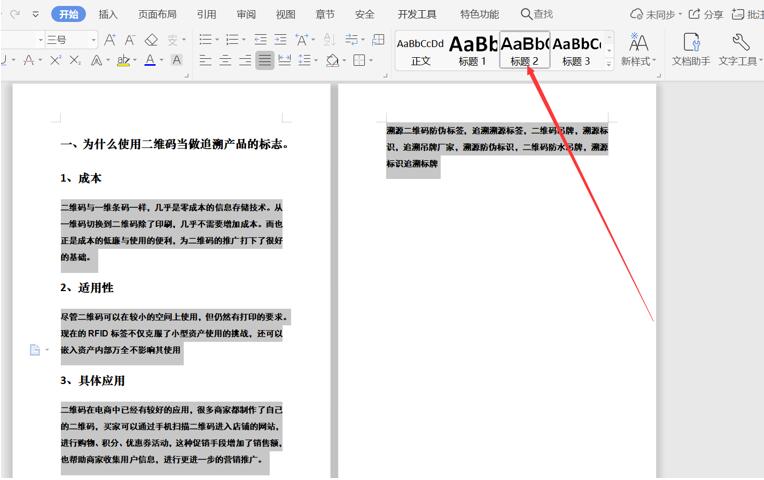Image resolution: width=764 pixels, height=480 pixels.
Task: Switch to the 插入 ribbon tab
Action: 108,14
